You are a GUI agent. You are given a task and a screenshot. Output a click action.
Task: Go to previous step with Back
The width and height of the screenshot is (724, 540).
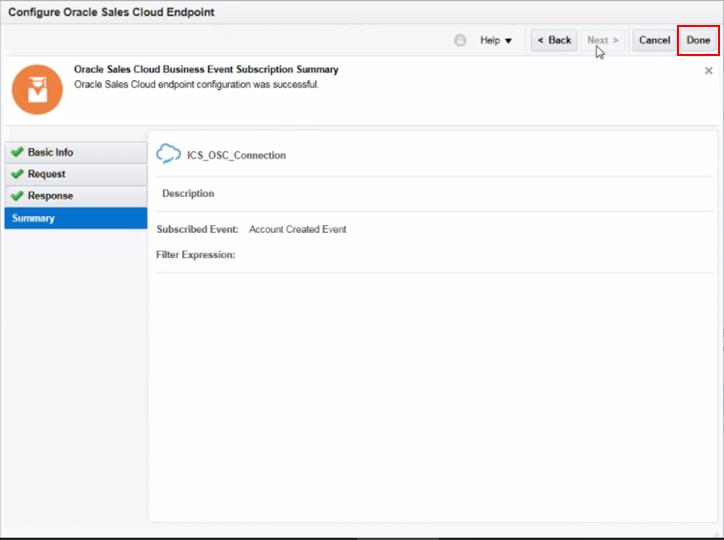click(x=554, y=41)
